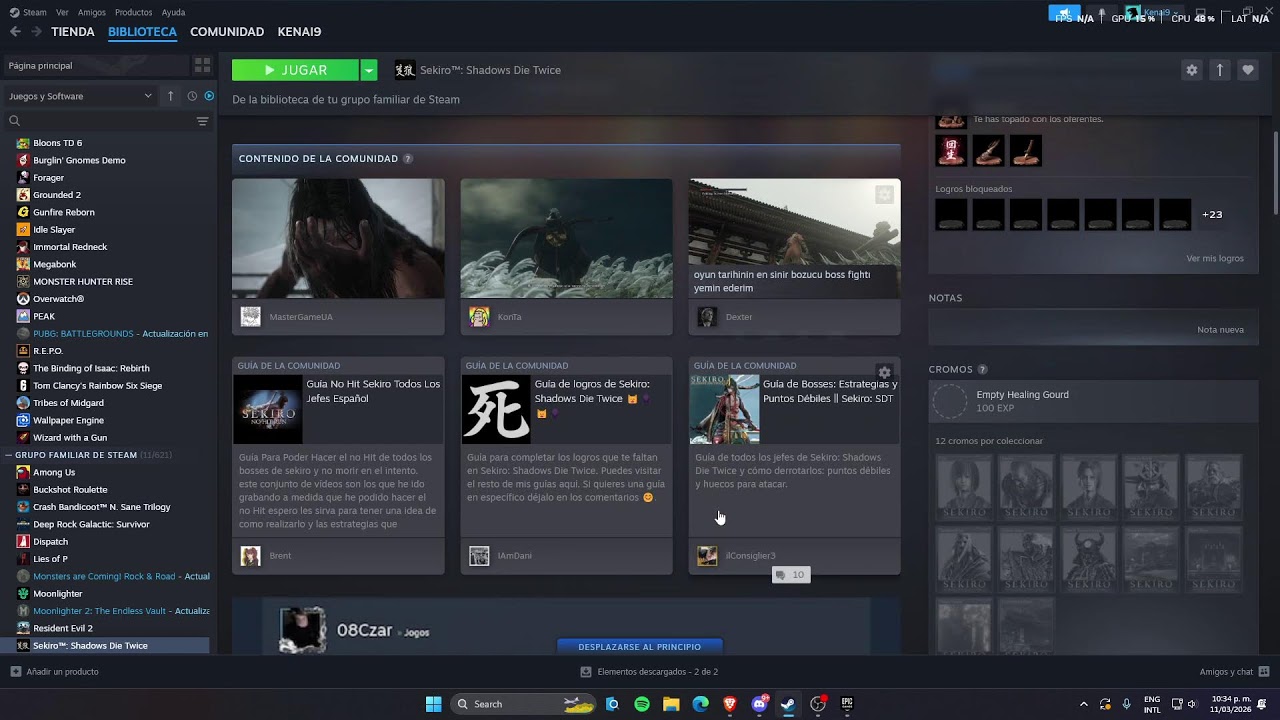Sort library ascending arrow icon
Screen dimensions: 1280x720
(x=170, y=96)
